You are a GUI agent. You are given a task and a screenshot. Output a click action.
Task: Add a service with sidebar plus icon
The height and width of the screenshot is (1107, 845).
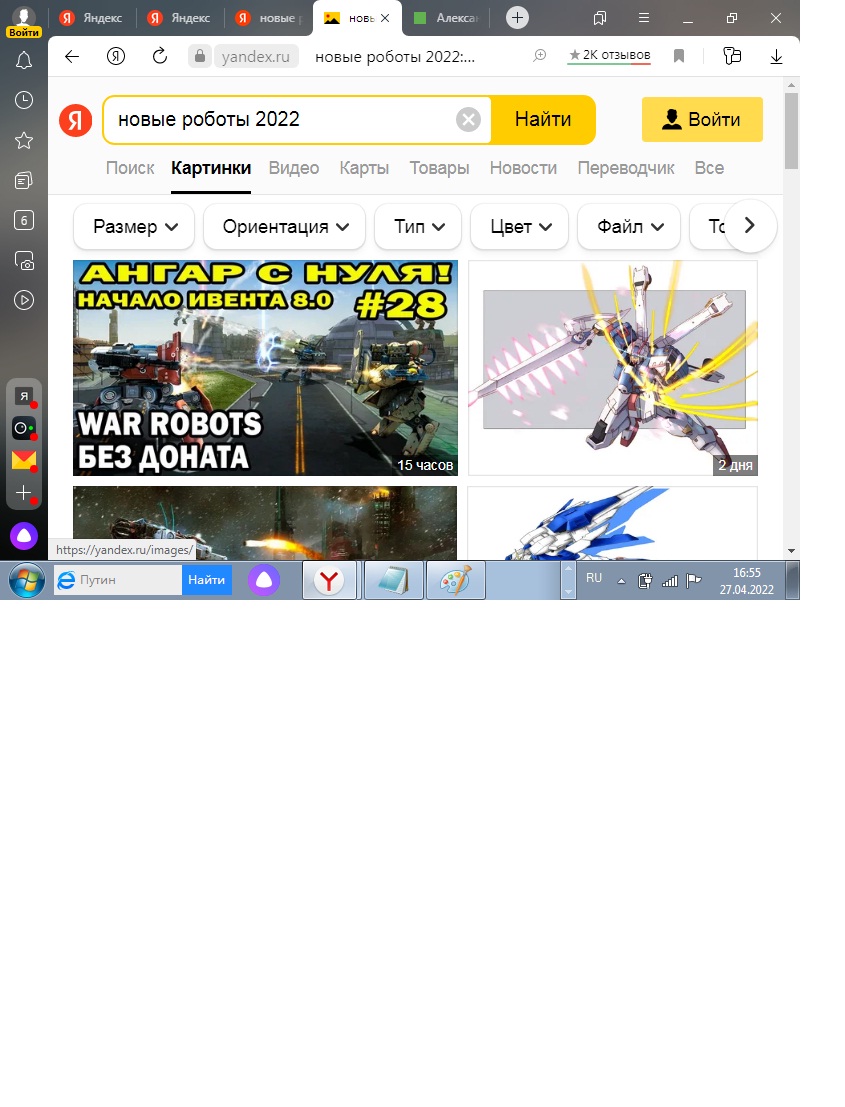click(24, 493)
